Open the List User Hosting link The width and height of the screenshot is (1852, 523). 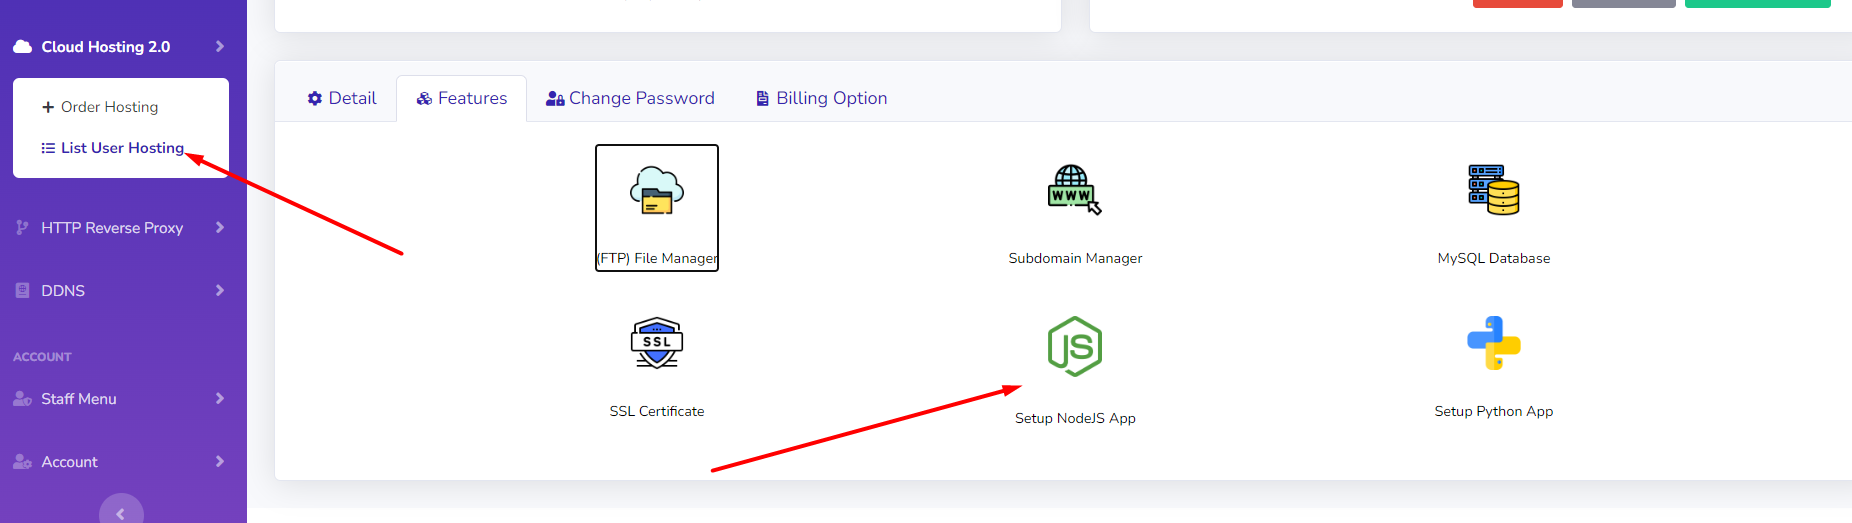click(112, 148)
